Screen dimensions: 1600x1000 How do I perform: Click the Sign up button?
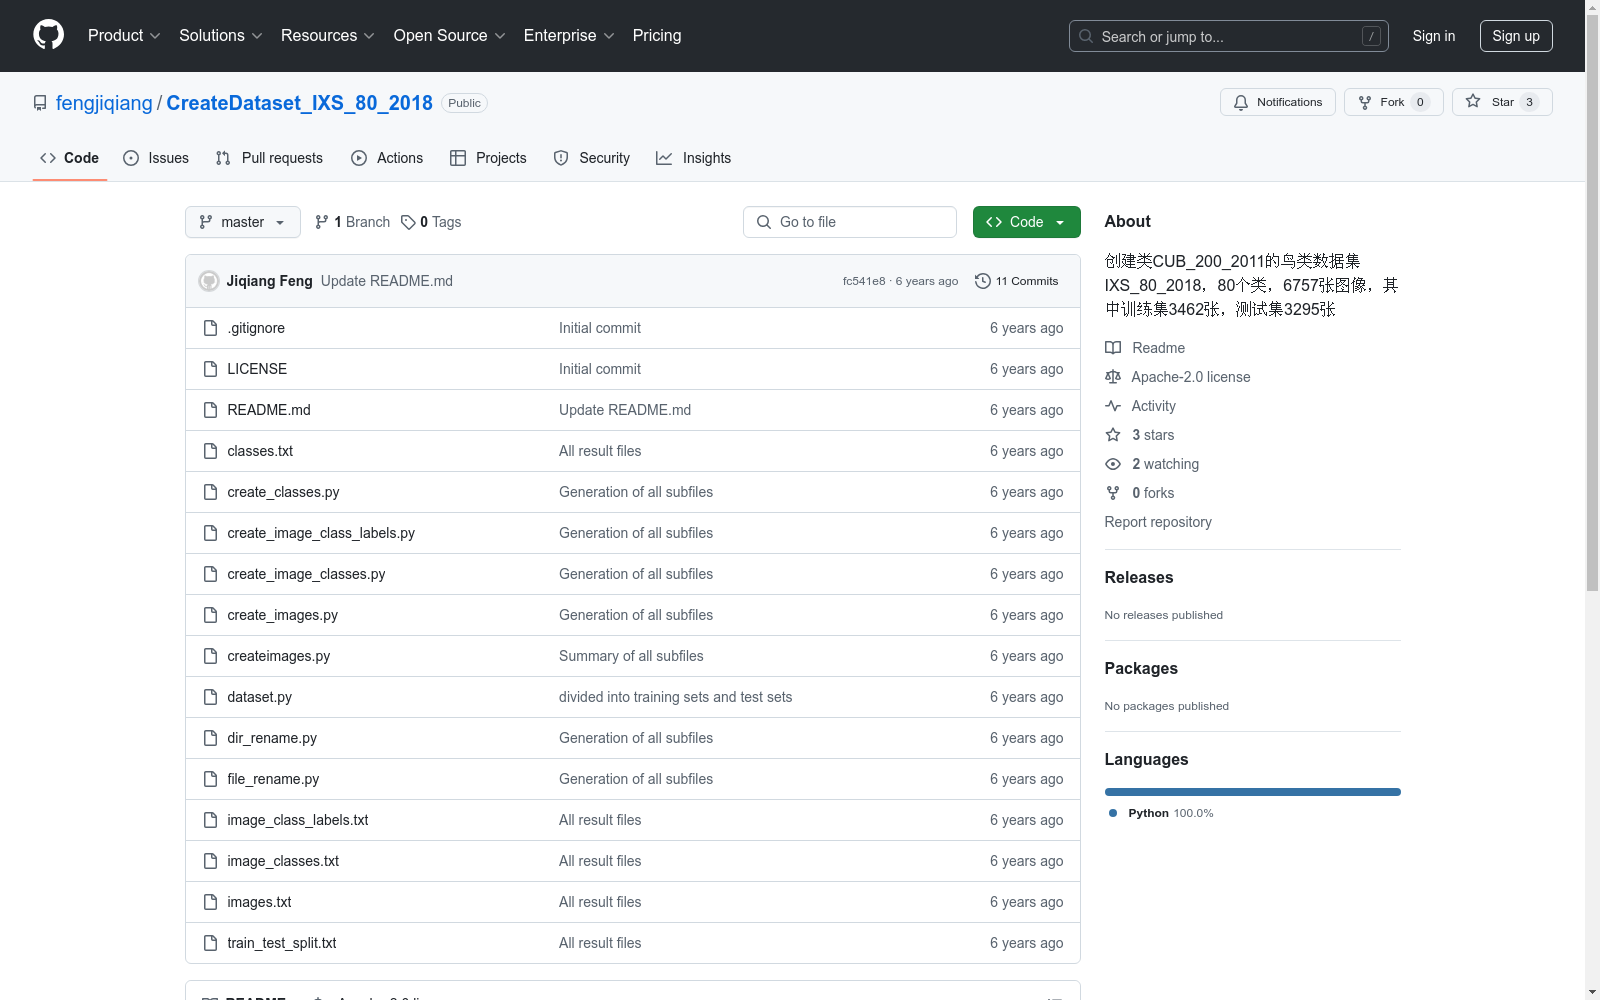[1516, 36]
